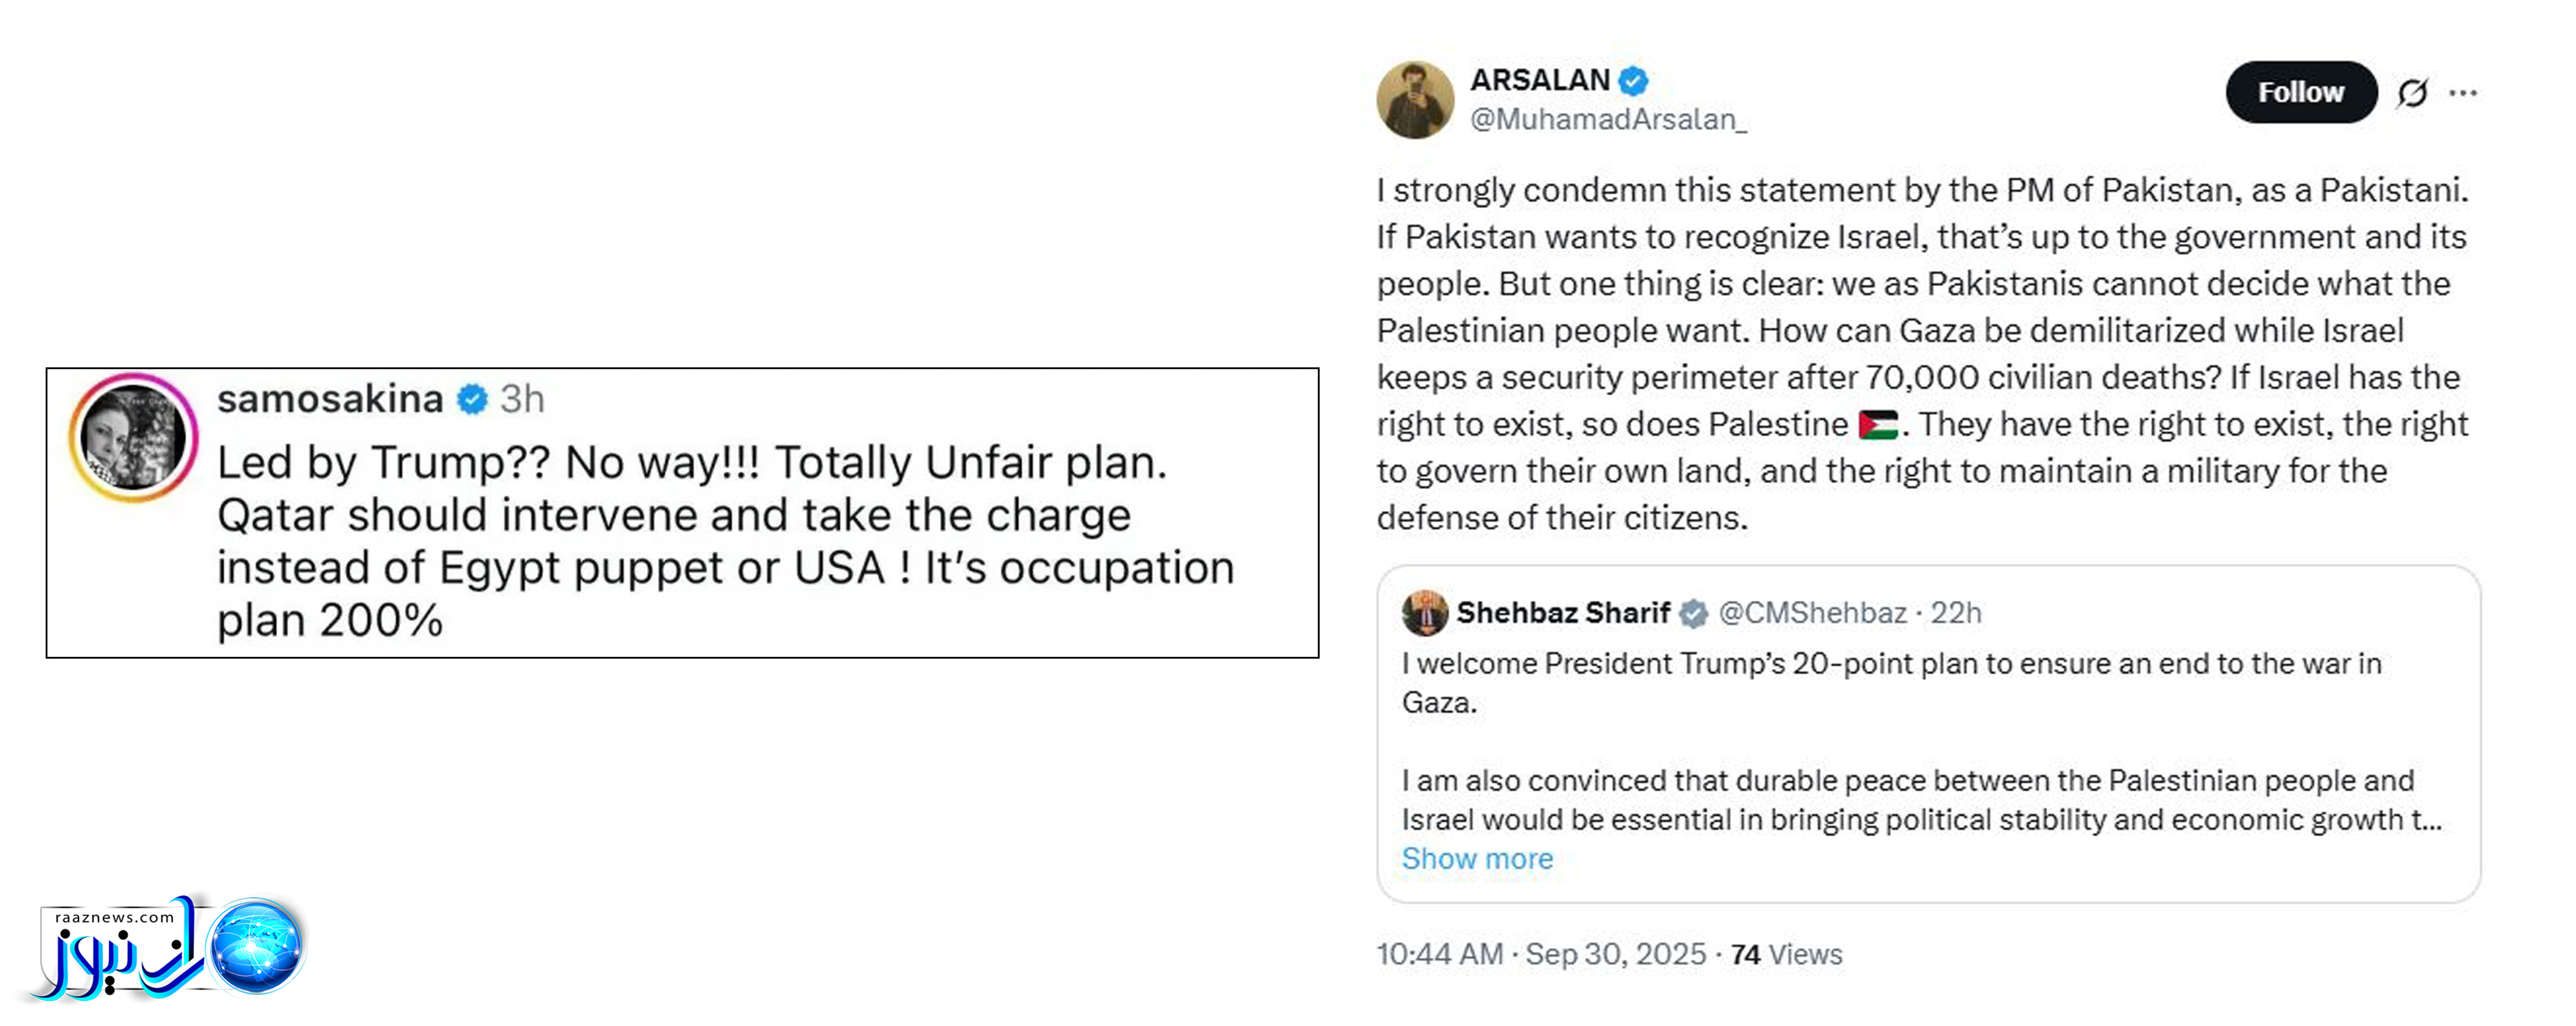This screenshot has height=1026, width=2576.
Task: Open the 10:44 AM Sep 30, 2025 timestamp
Action: pos(1541,954)
